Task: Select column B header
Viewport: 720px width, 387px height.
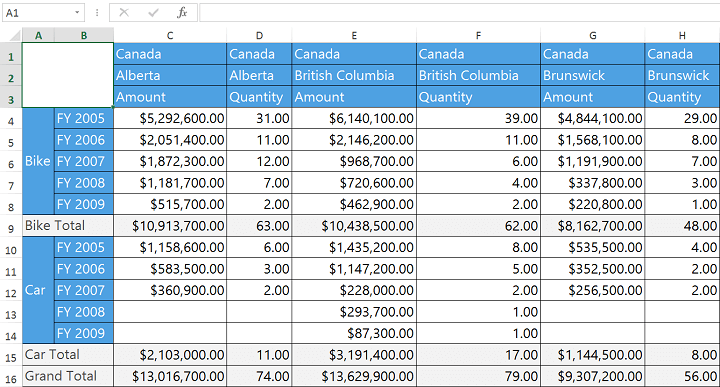Action: coord(84,35)
